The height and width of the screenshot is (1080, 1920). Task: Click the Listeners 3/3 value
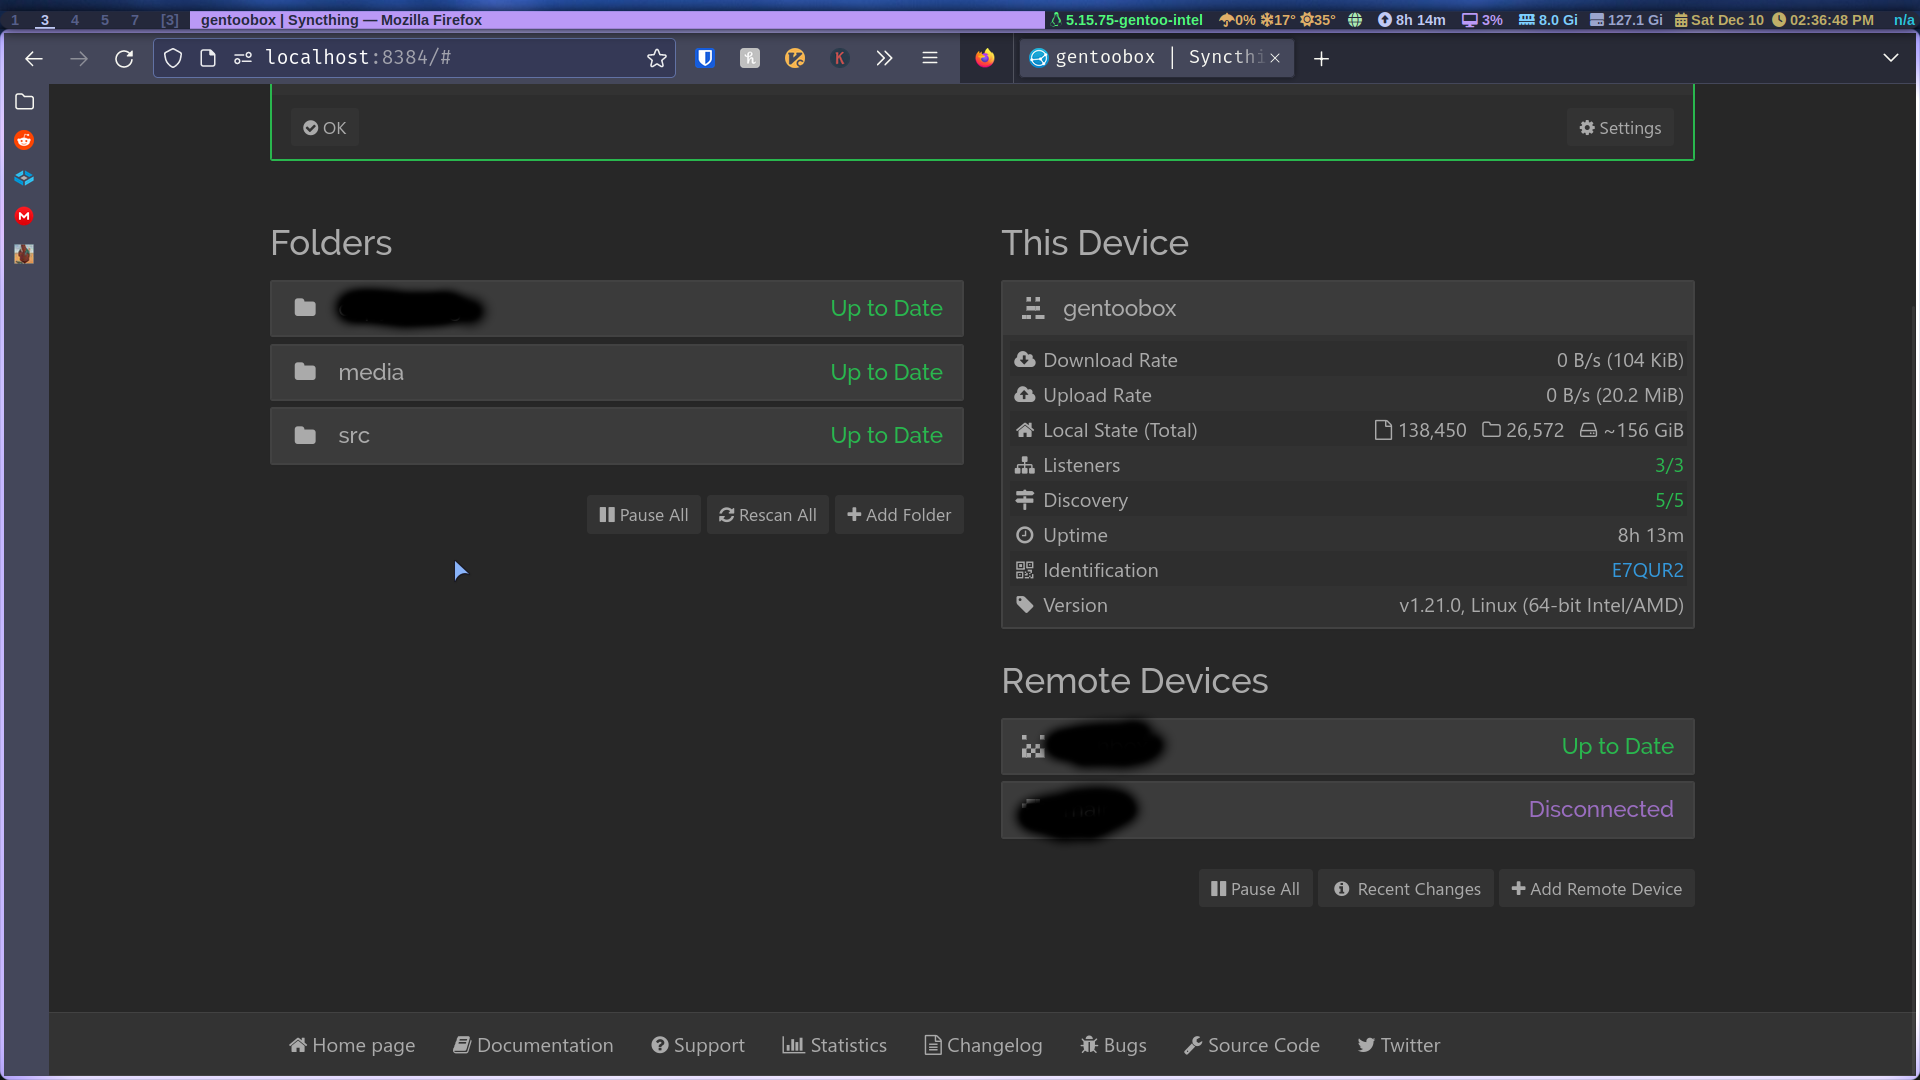[x=1669, y=465]
